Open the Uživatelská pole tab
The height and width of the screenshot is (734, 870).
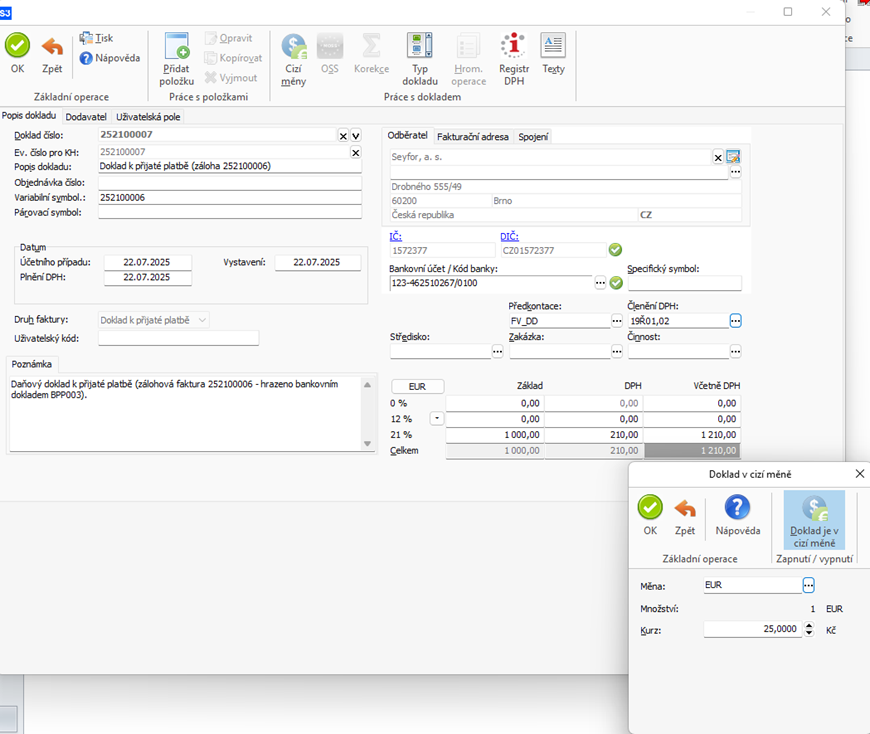click(x=148, y=117)
